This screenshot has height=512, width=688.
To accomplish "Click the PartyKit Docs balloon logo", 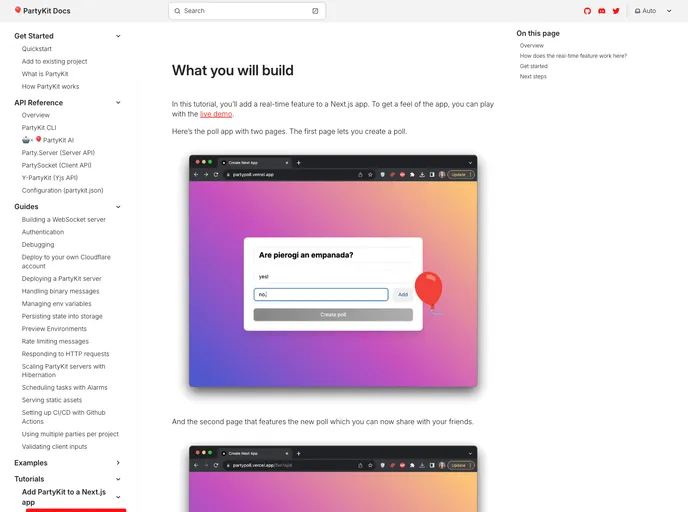I will coord(18,10).
